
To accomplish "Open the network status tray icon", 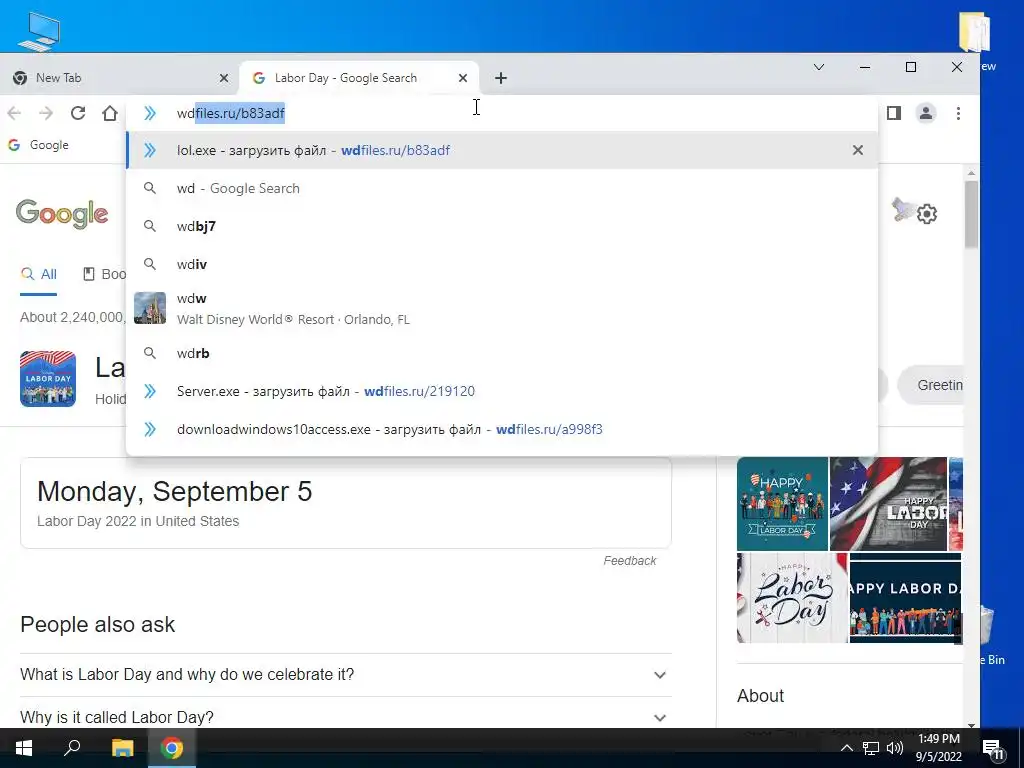I will click(871, 748).
